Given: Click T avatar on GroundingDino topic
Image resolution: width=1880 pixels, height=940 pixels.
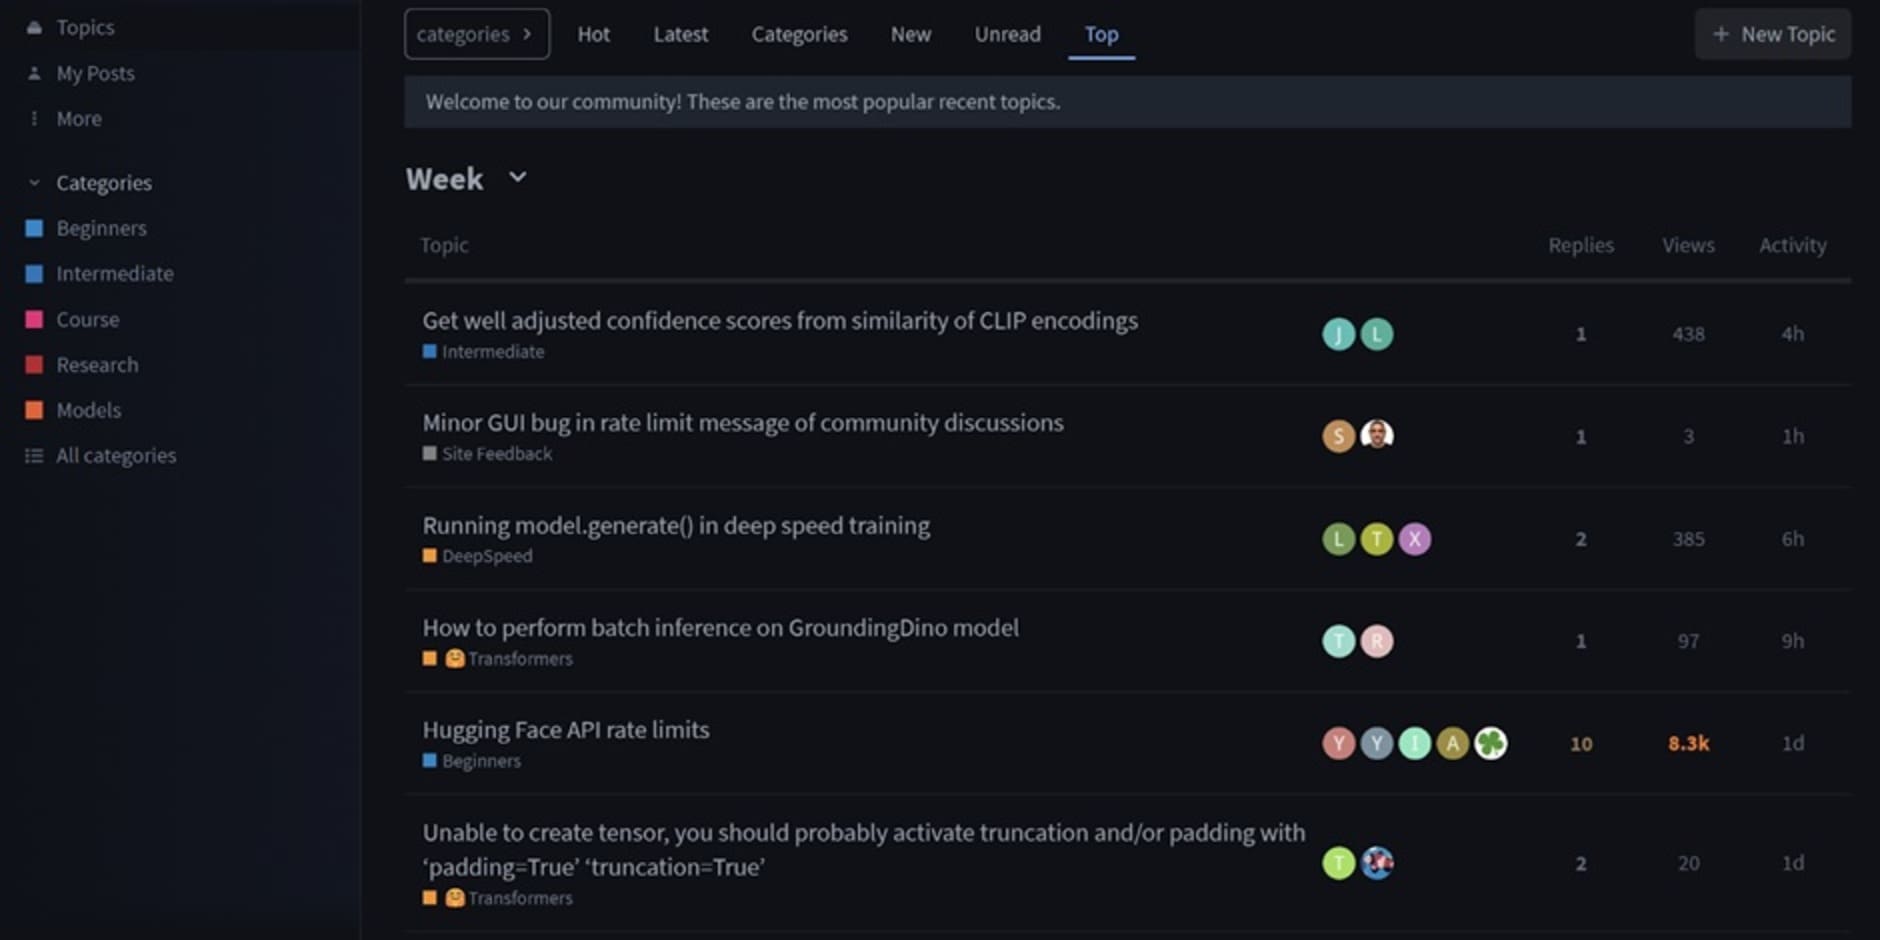Looking at the screenshot, I should (1338, 641).
